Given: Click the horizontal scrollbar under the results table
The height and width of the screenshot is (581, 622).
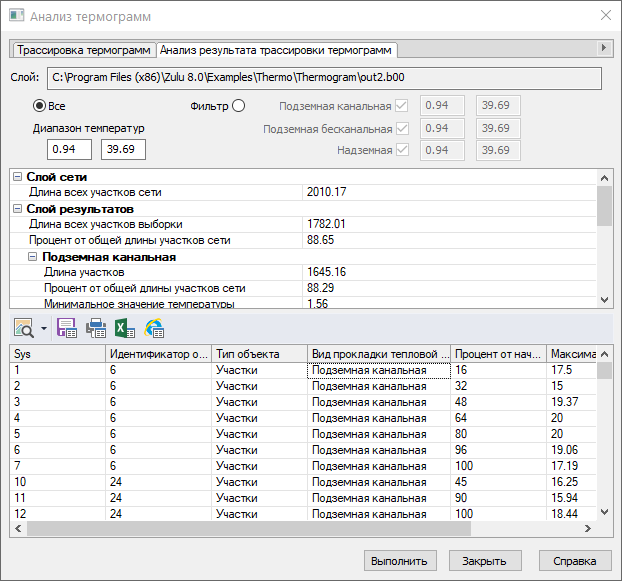Looking at the screenshot, I should coord(300,530).
